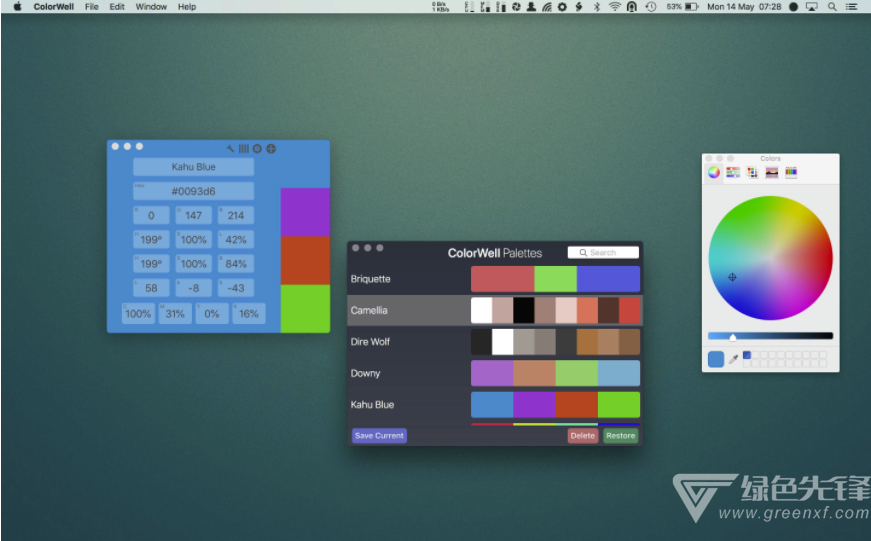871x541 pixels.
Task: Open Spotlight search magnifier icon
Action: [832, 7]
